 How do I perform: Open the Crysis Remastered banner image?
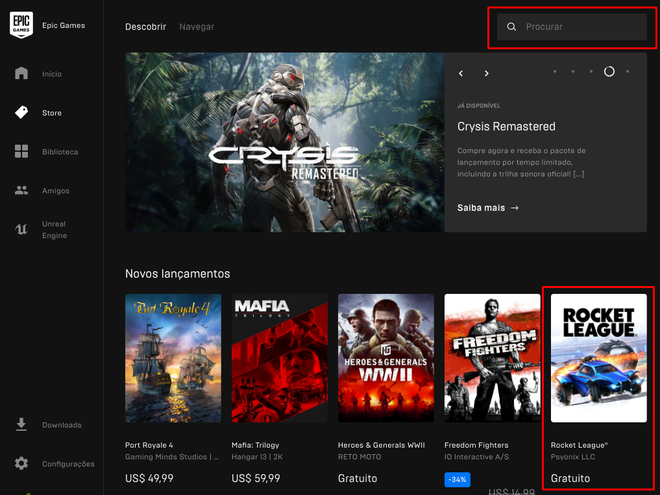[x=285, y=142]
